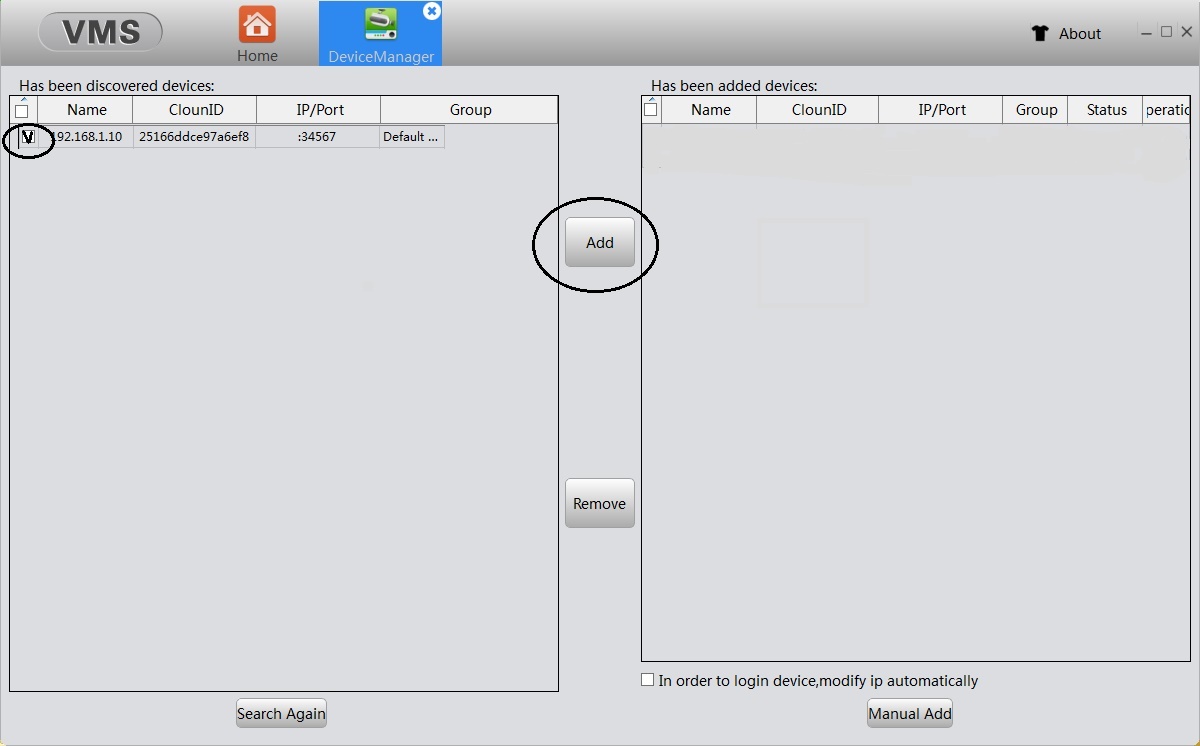Enable modify ip automatically option
The image size is (1200, 746).
click(648, 680)
